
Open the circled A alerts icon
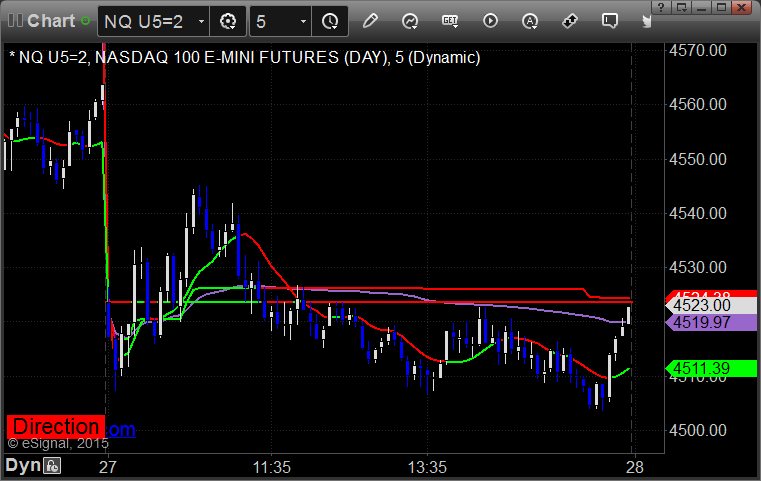pos(530,20)
